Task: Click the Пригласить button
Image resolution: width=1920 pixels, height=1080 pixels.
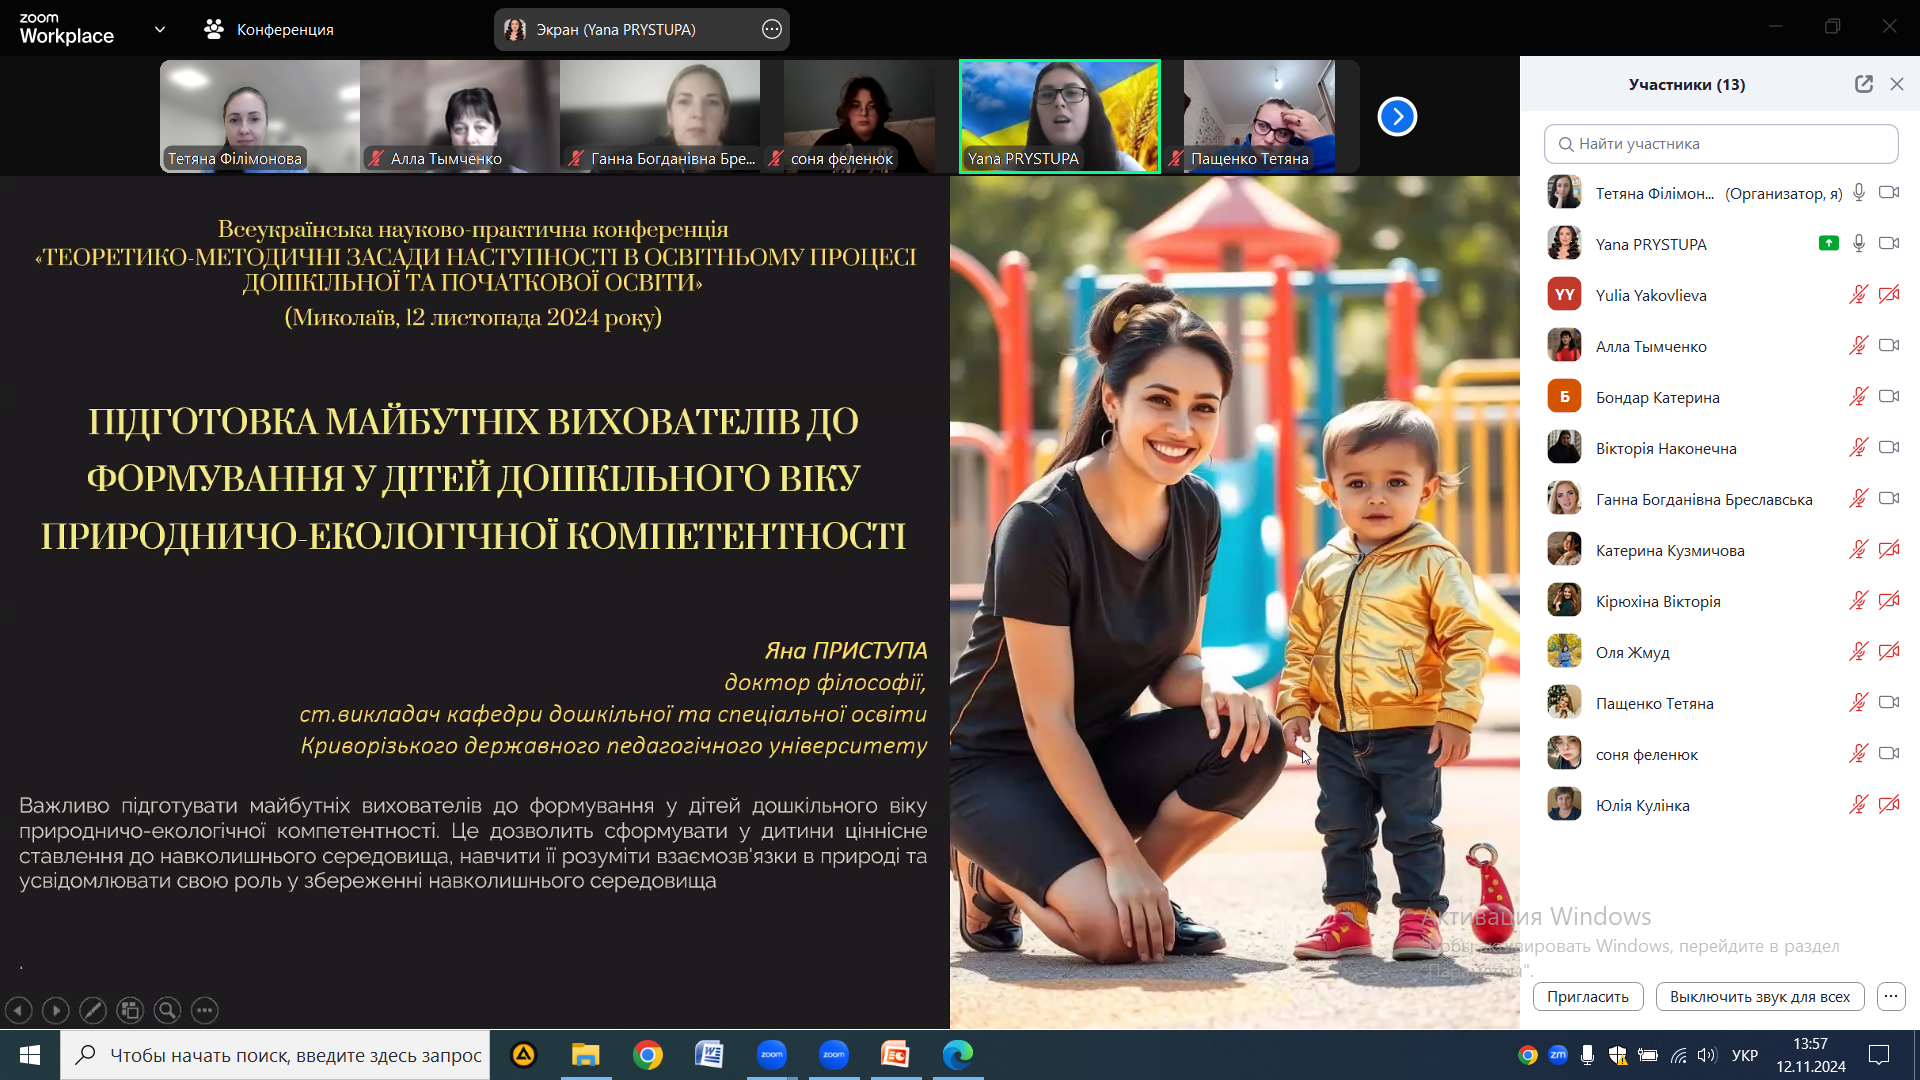Action: click(1587, 996)
